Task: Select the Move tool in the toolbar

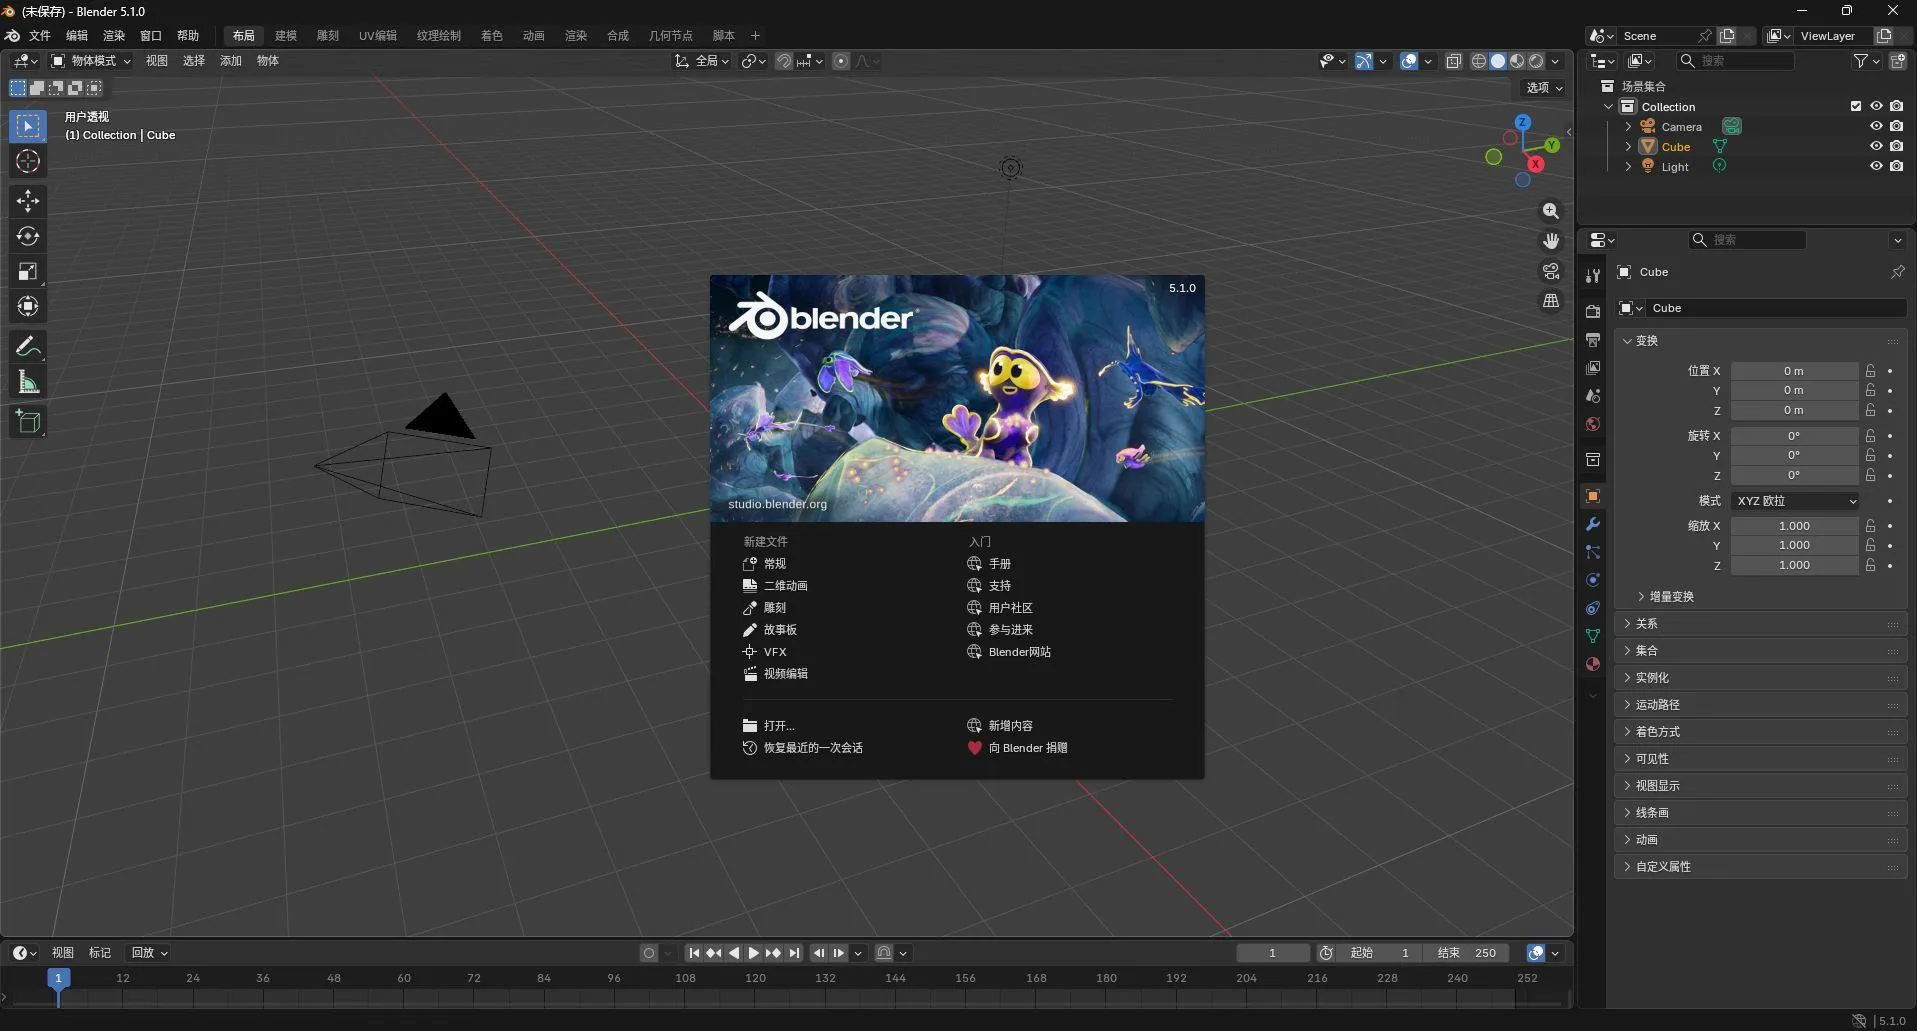Action: pos(27,201)
